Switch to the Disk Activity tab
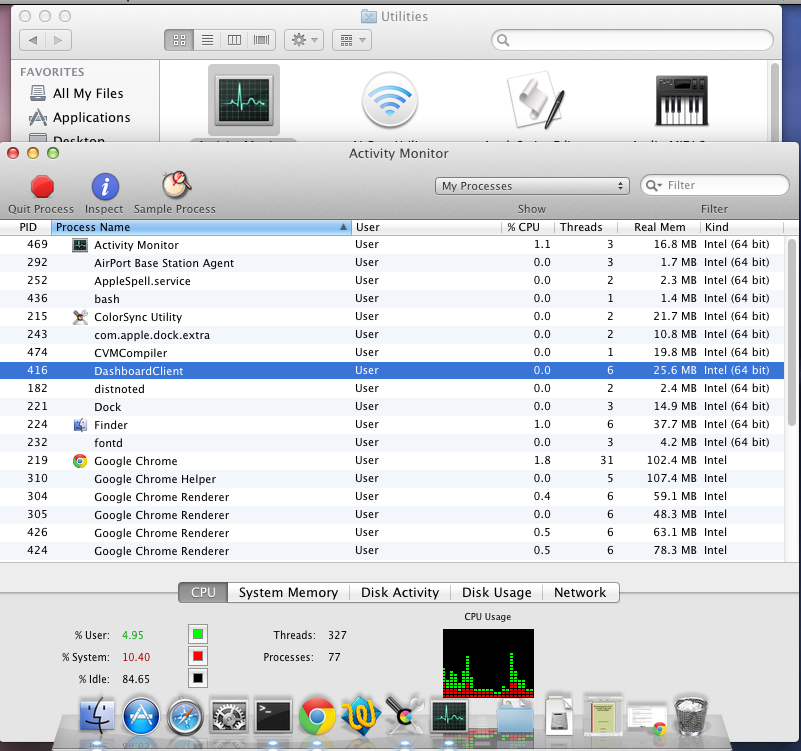Viewport: 801px width, 751px height. click(x=399, y=592)
